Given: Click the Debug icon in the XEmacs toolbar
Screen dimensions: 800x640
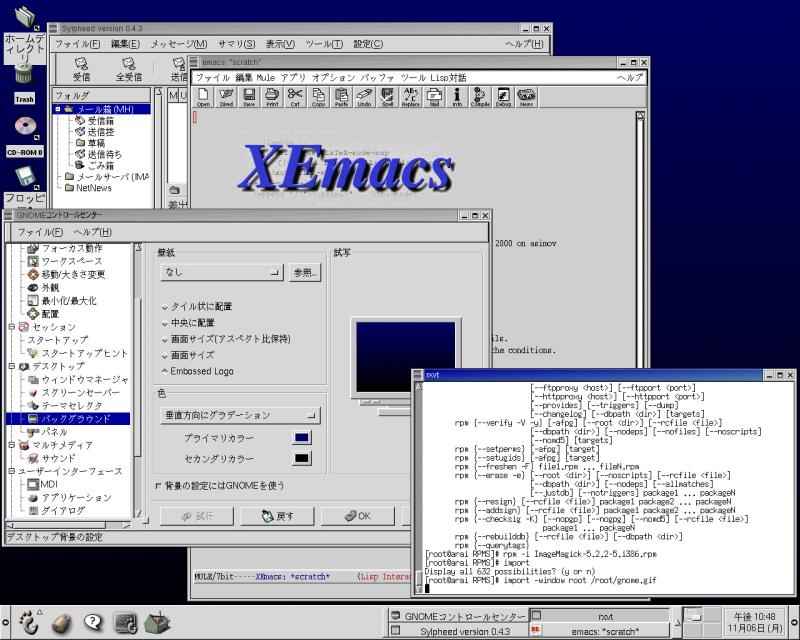Looking at the screenshot, I should [503, 96].
